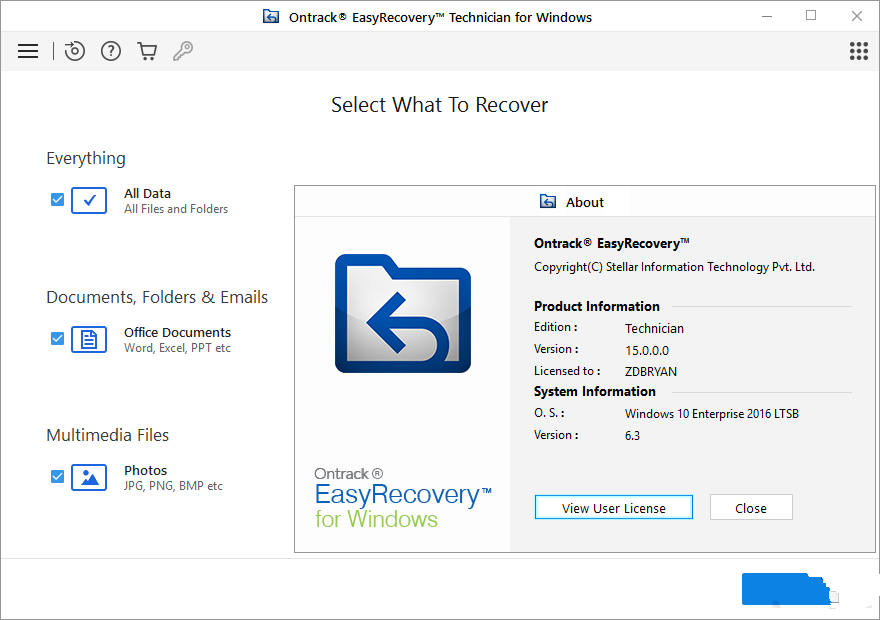Click the 'Word, Excel, PPT etc' description
880x620 pixels.
tap(177, 348)
